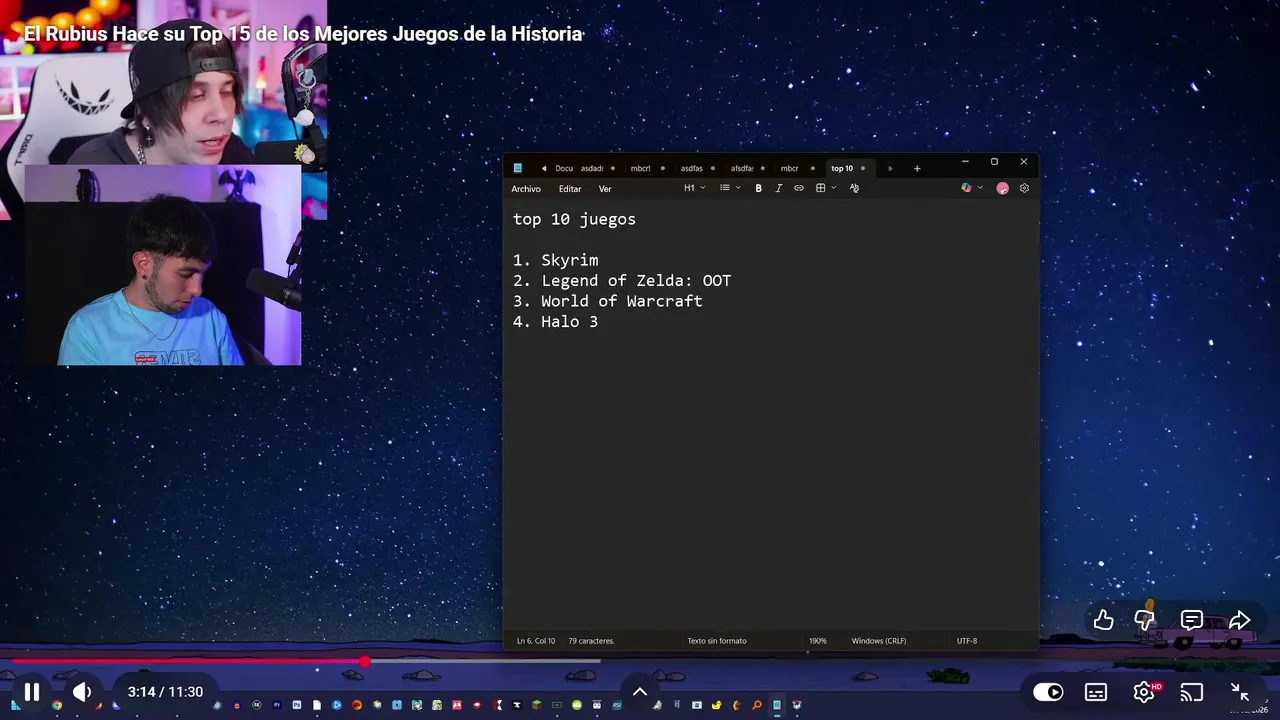Click the Notepad app icon in title bar

click(x=518, y=168)
